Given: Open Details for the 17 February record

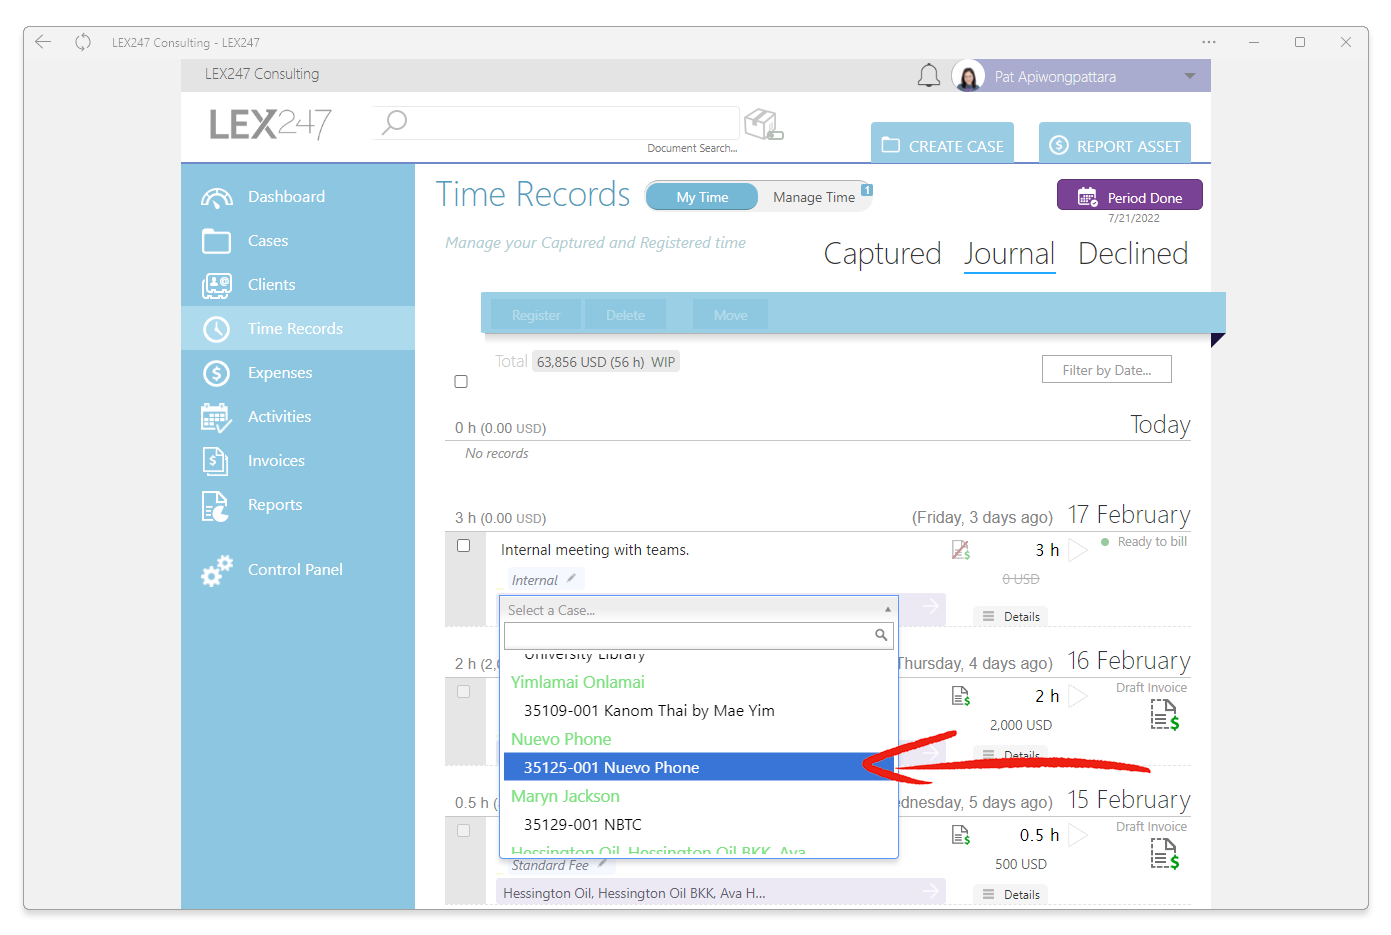Looking at the screenshot, I should click(1011, 617).
